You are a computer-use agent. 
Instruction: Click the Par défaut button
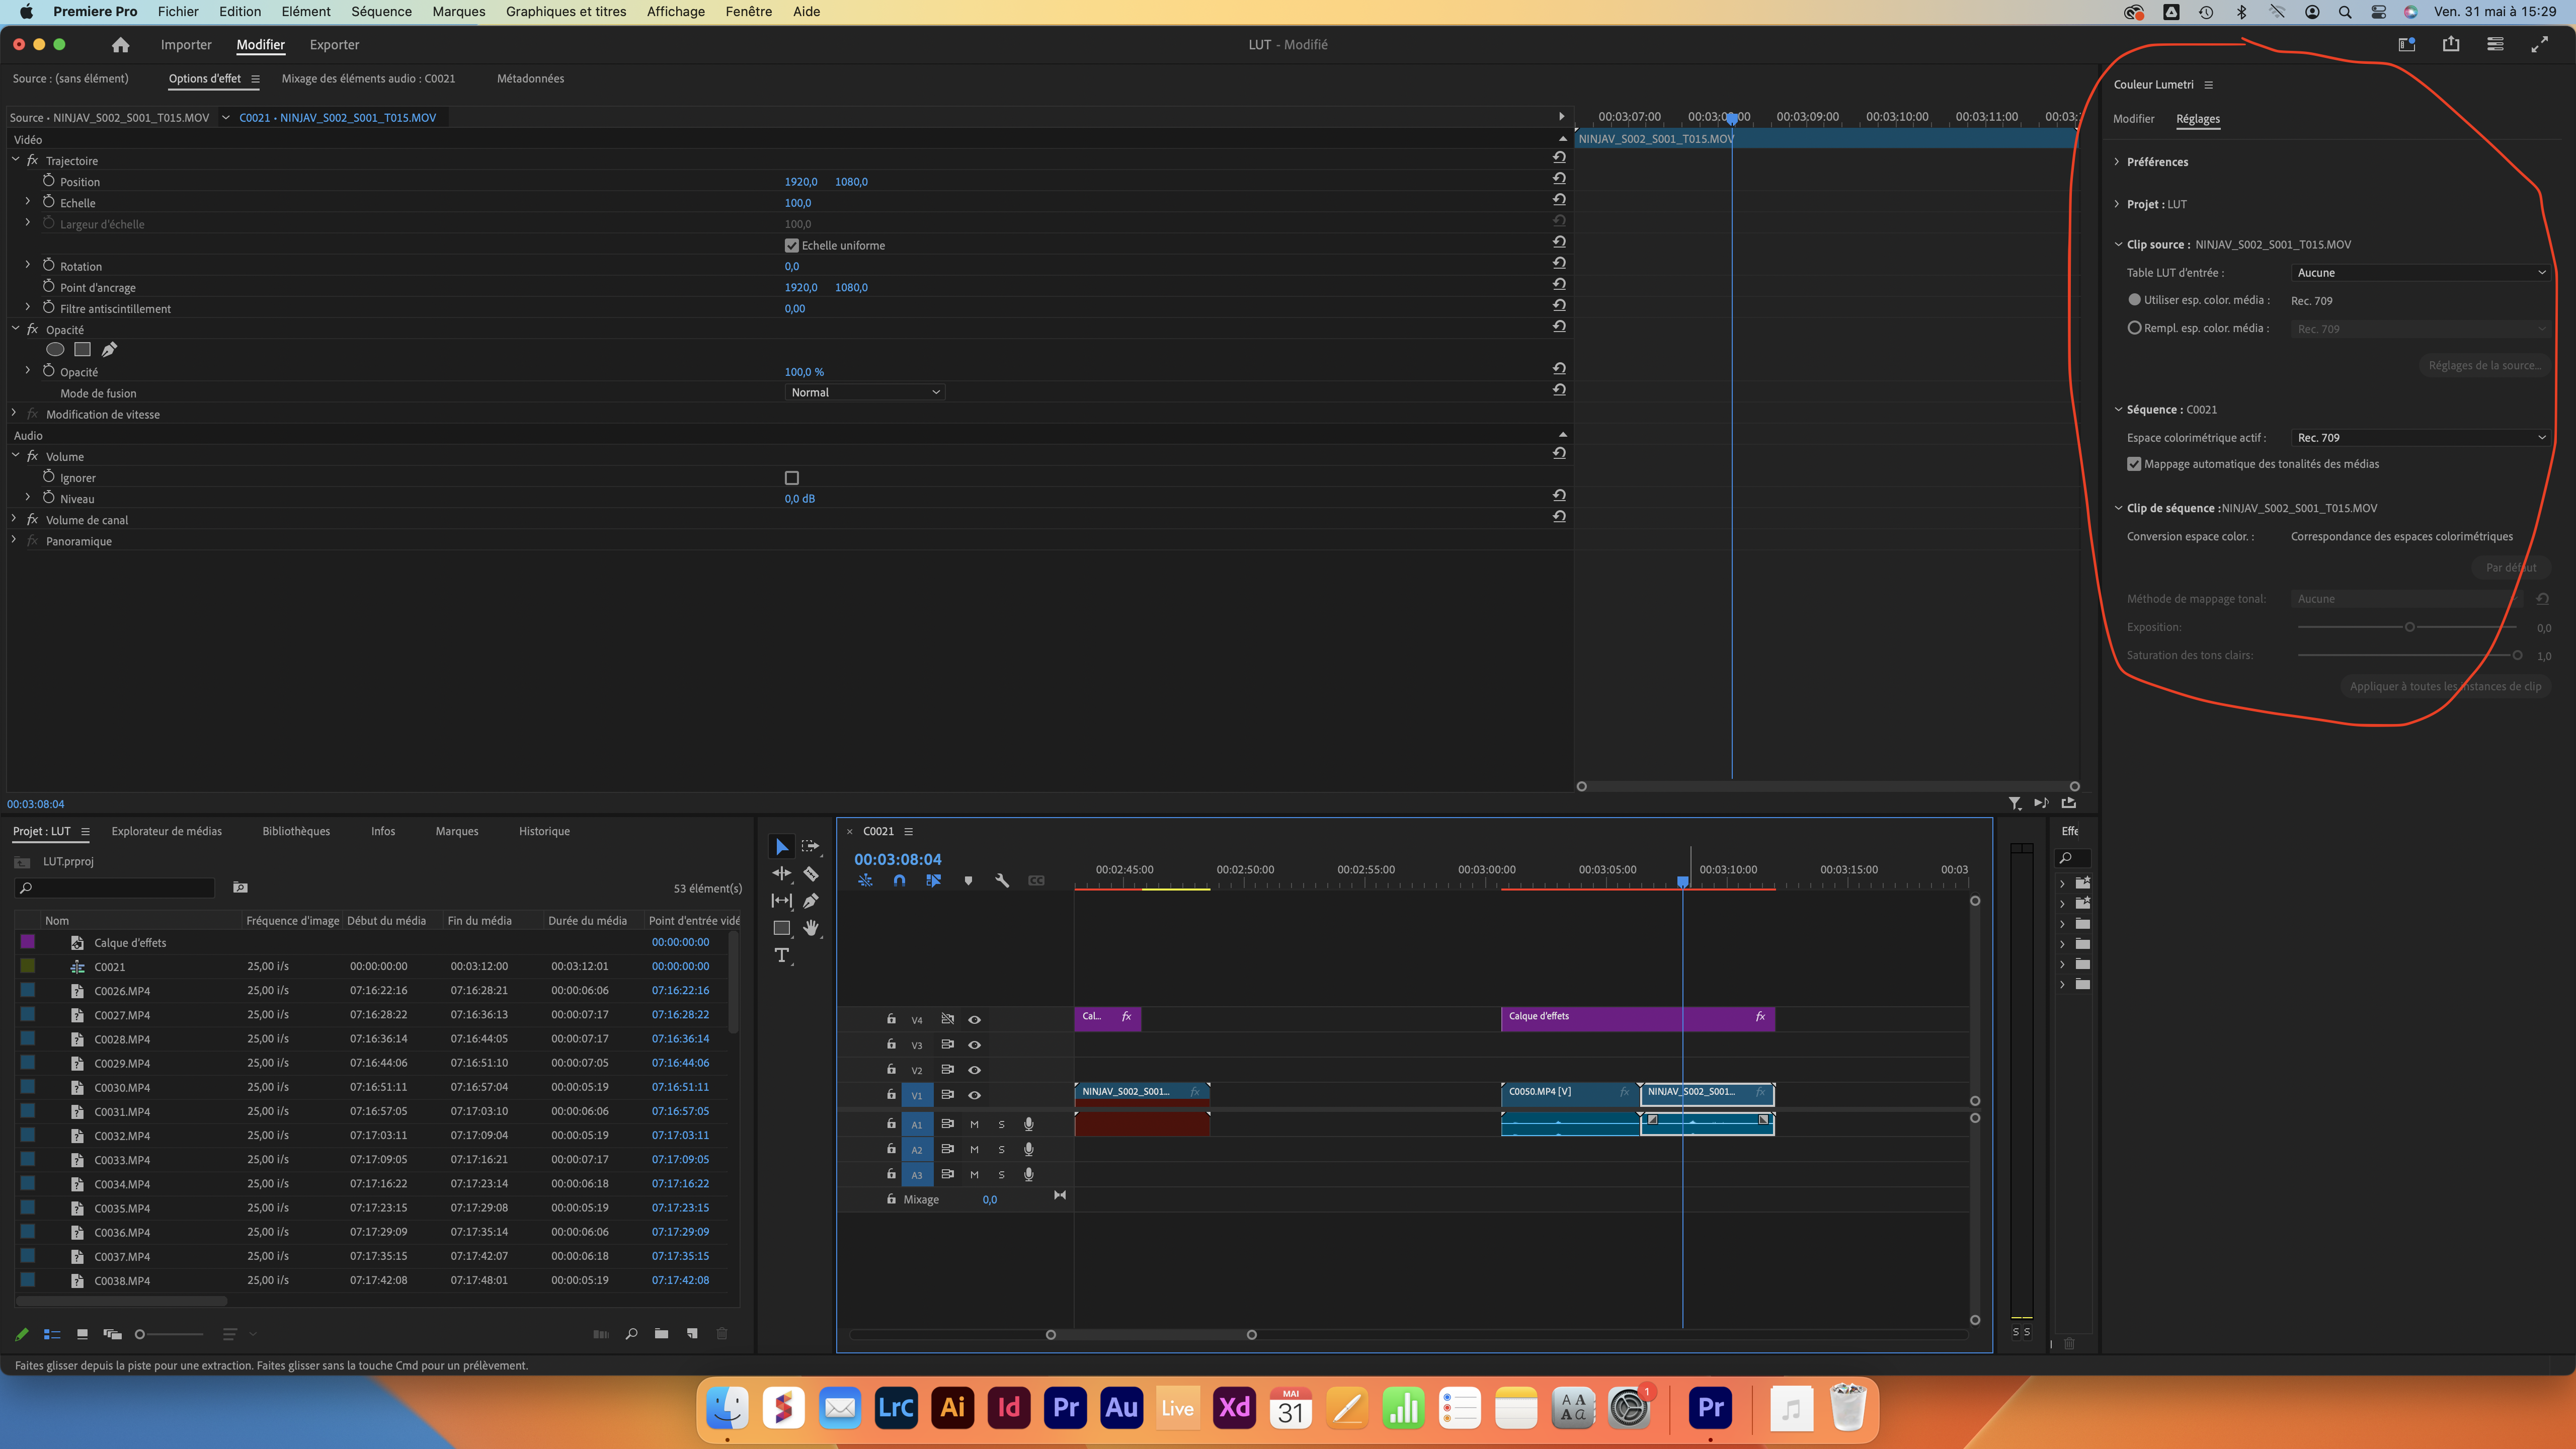pyautogui.click(x=2510, y=567)
